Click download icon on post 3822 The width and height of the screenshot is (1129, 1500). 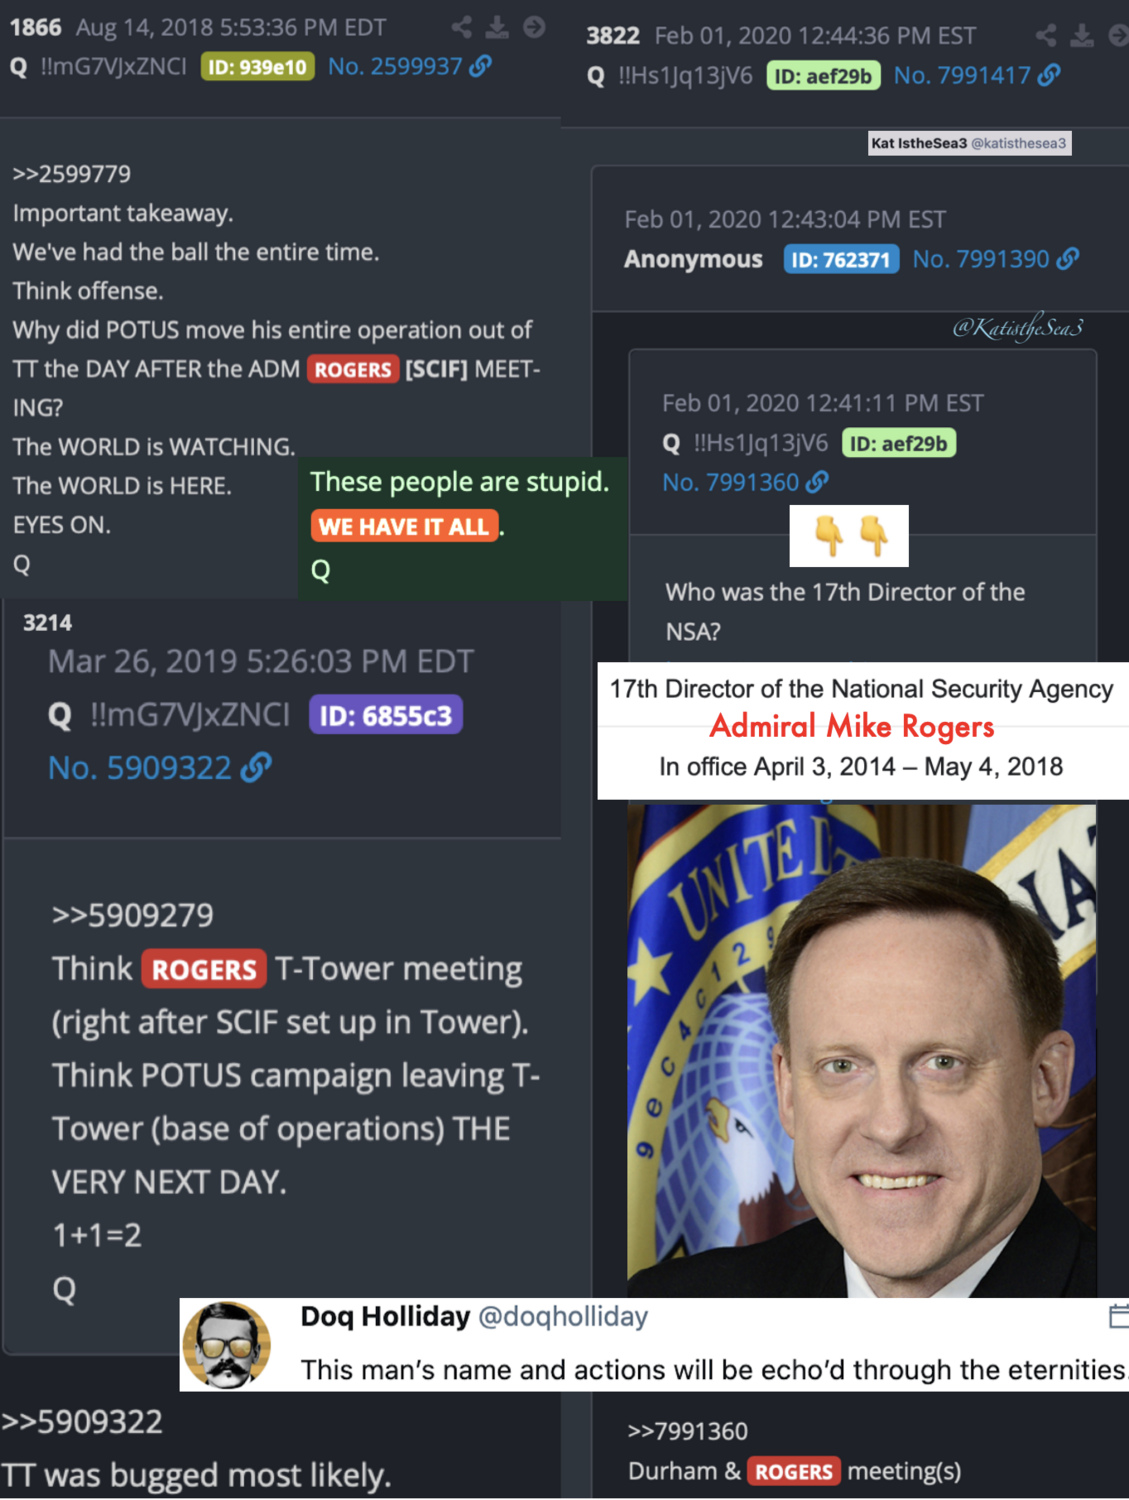(1082, 36)
